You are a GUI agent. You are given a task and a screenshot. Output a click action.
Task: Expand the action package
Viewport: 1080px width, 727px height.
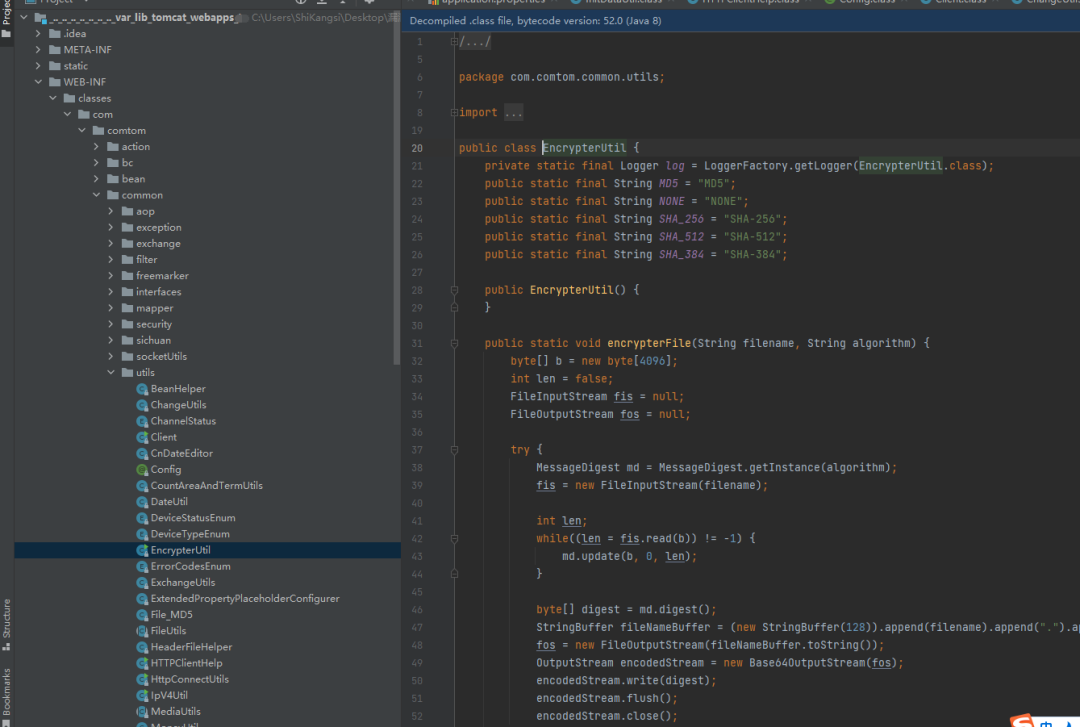(x=96, y=147)
